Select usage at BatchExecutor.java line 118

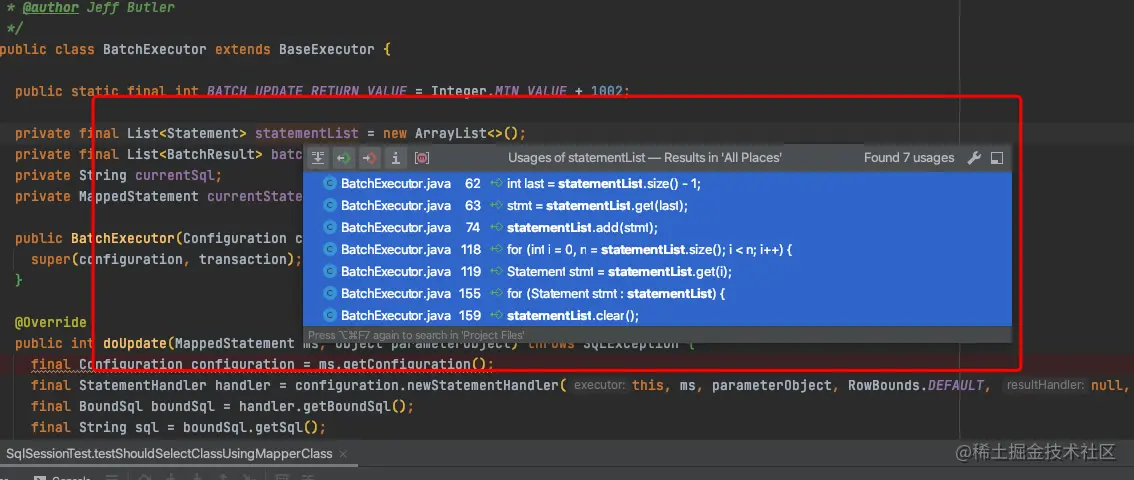click(x=657, y=249)
